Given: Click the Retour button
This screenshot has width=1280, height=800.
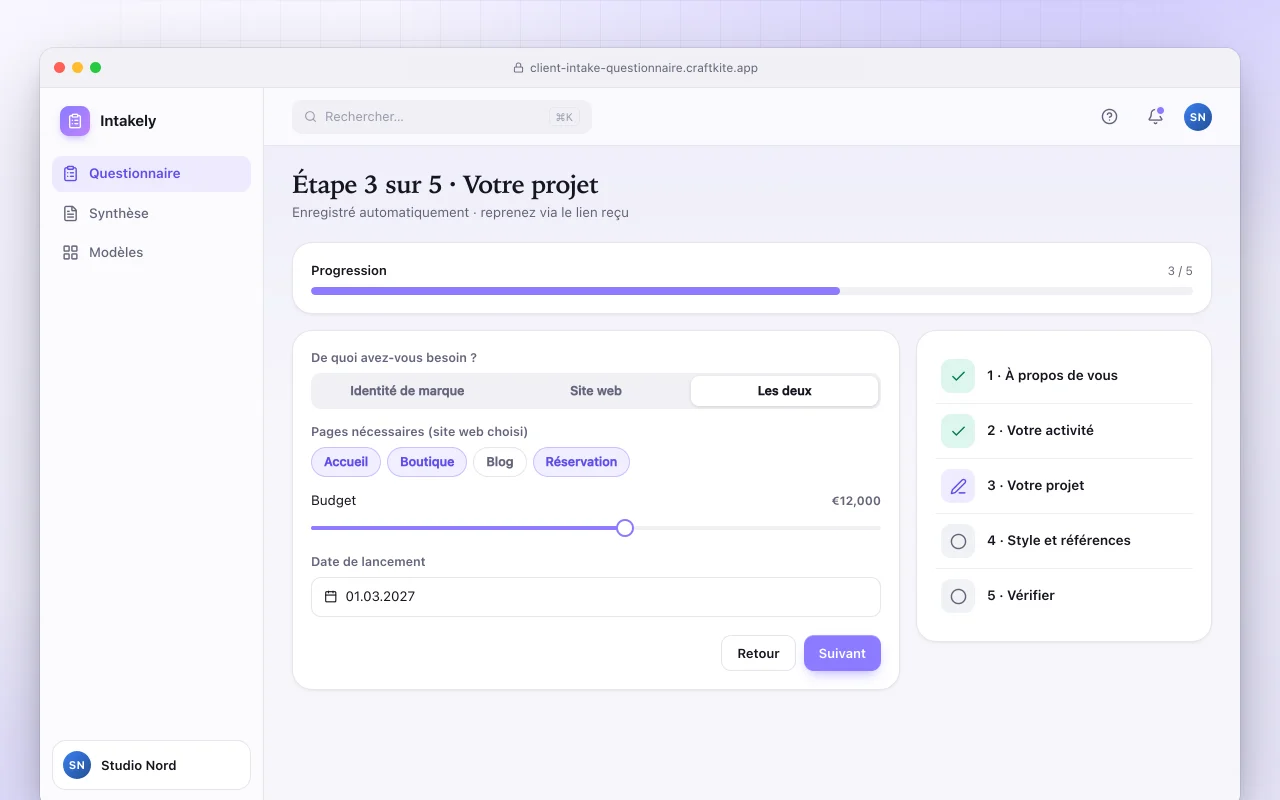Looking at the screenshot, I should point(758,653).
